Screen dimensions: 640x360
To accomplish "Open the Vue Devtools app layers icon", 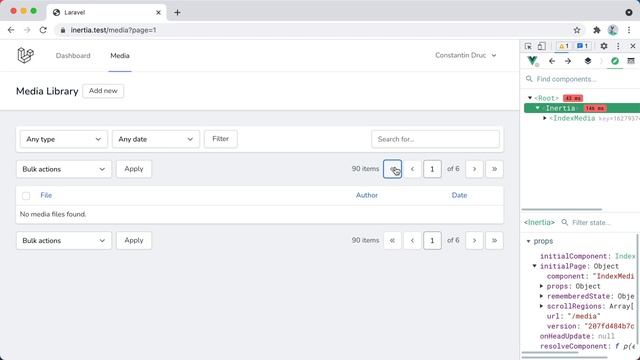I will point(588,61).
